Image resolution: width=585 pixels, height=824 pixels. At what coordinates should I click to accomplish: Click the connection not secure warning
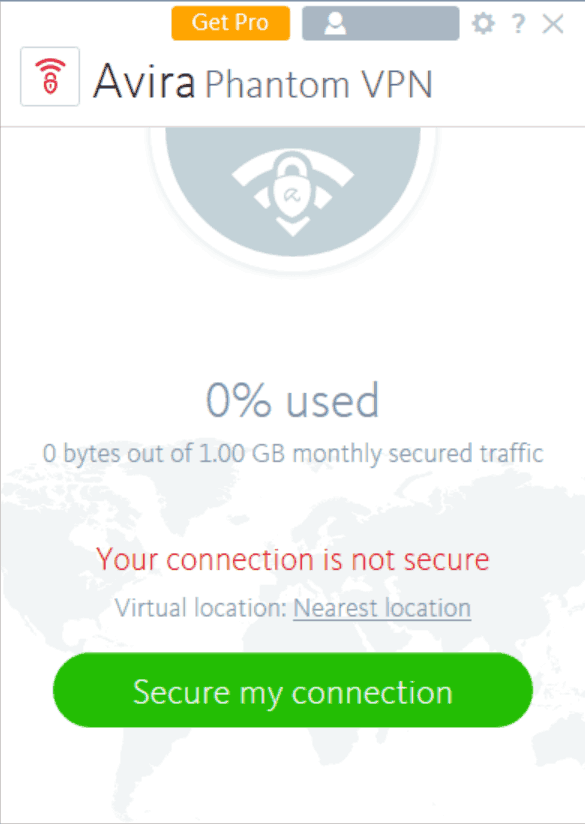292,559
